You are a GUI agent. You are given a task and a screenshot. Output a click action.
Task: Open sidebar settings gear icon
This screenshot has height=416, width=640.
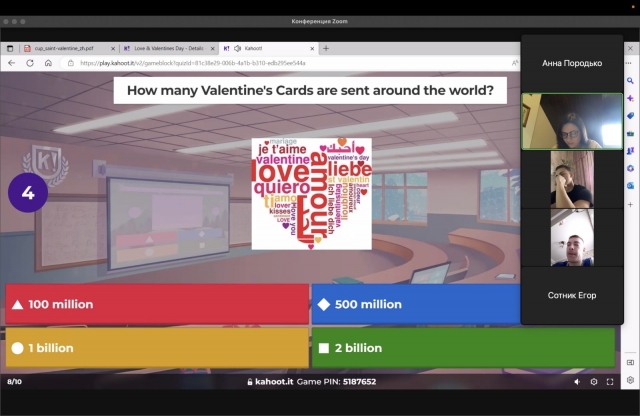[630, 380]
